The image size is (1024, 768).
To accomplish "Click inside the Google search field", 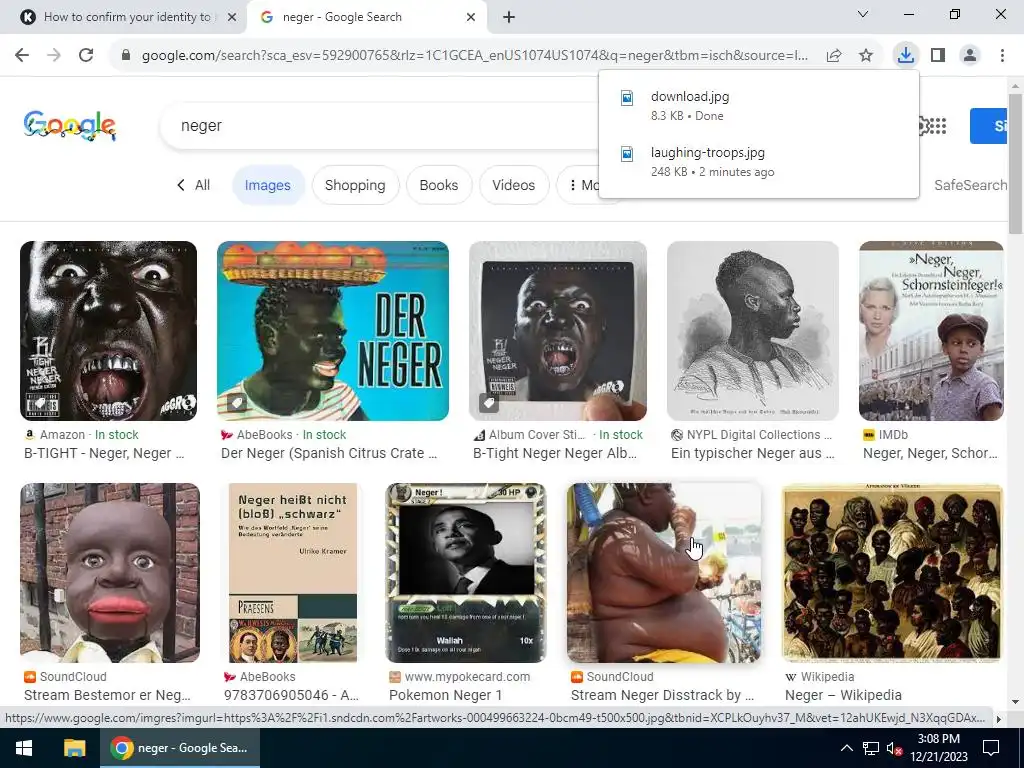I will (385, 125).
